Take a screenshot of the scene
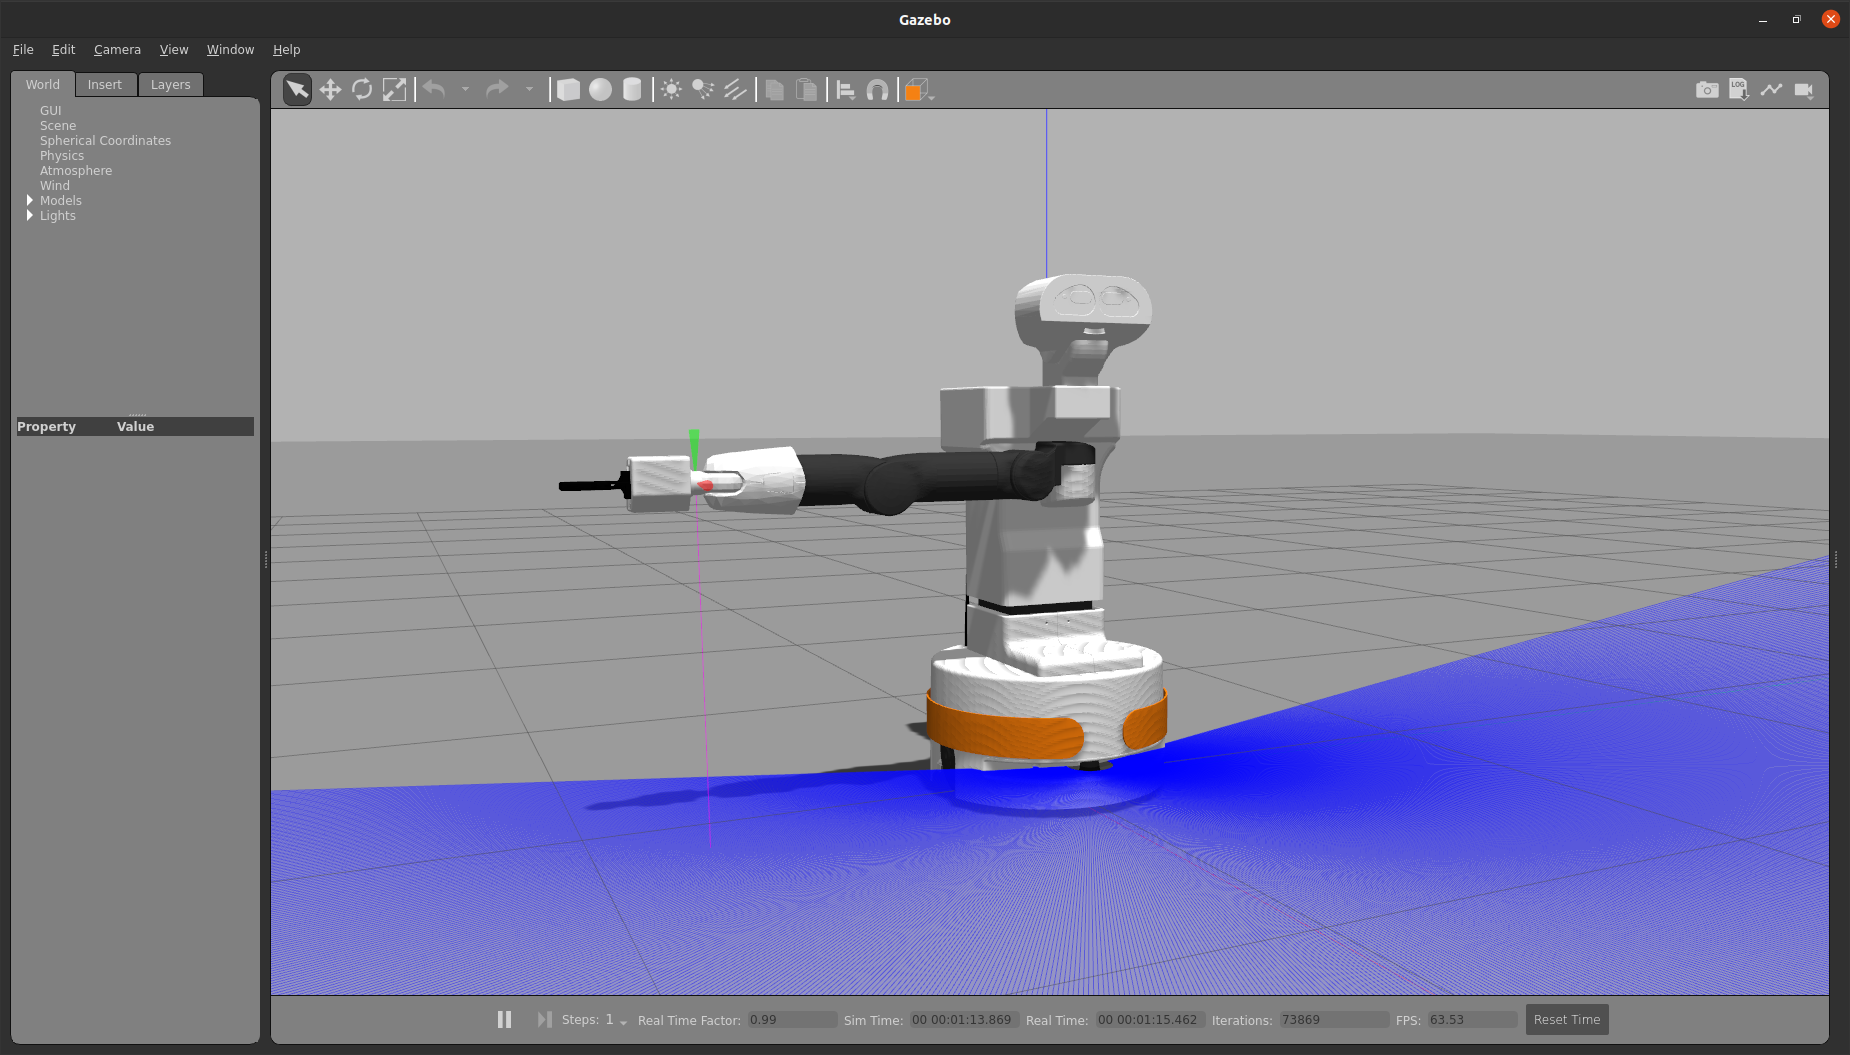 (x=1705, y=89)
